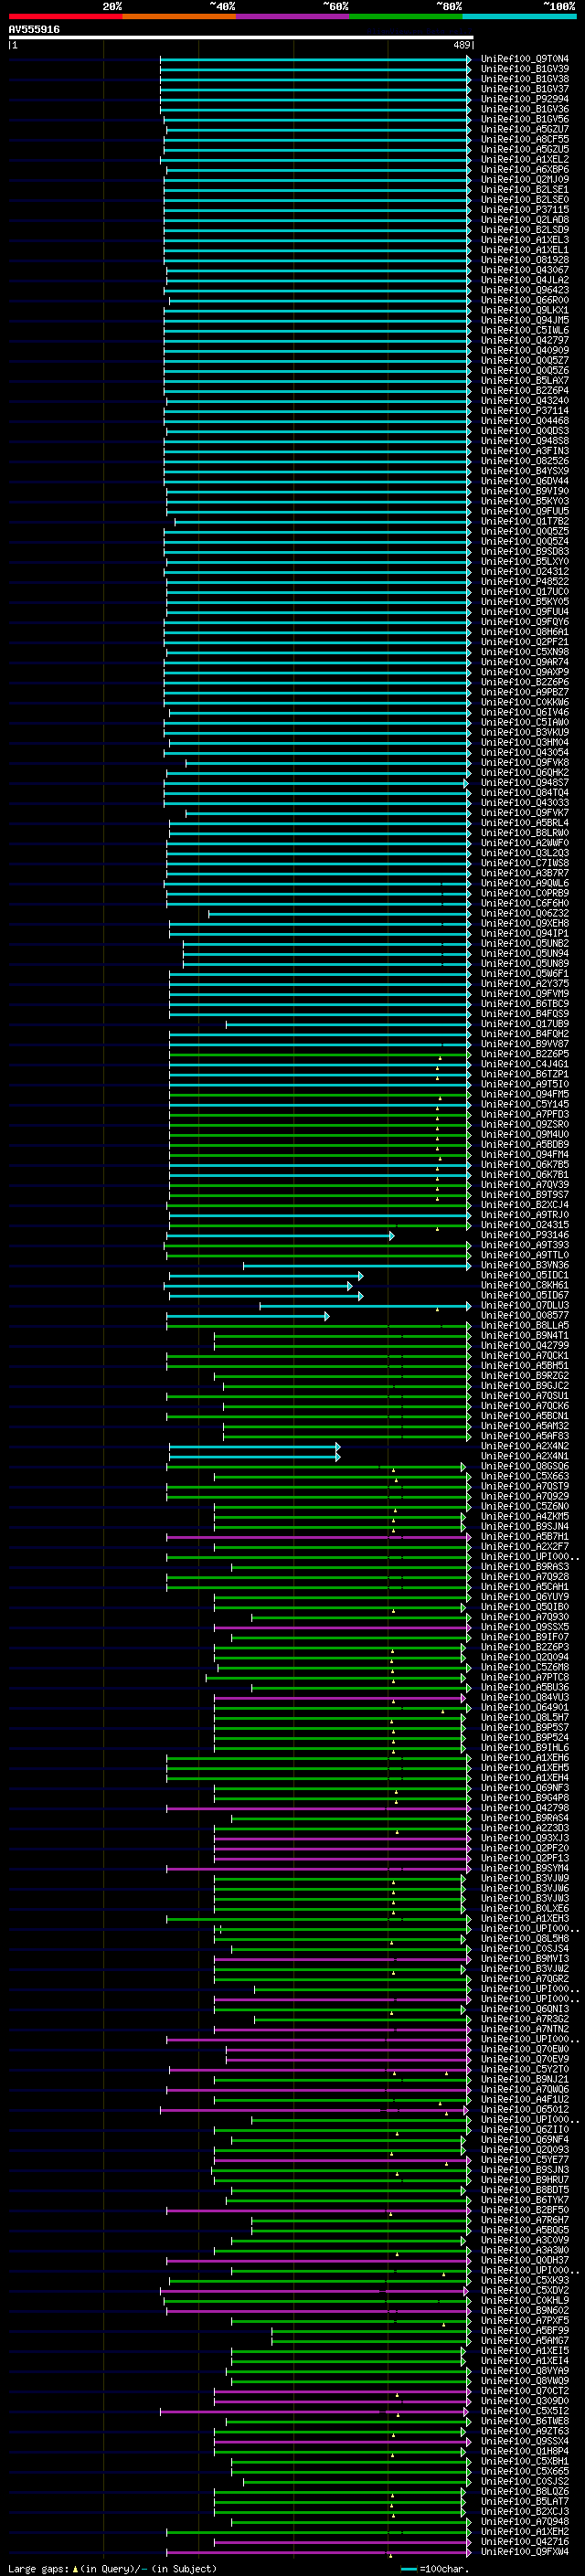Click the purple alignment bar for A5B7H1
The image size is (585, 2576).
[318, 1538]
